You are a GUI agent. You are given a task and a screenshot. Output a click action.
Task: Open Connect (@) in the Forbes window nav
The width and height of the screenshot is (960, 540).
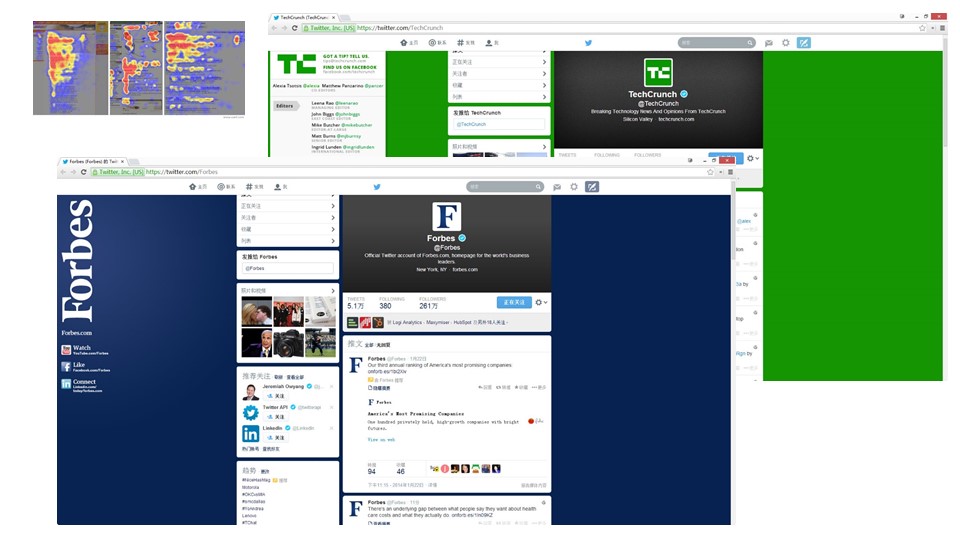pyautogui.click(x=226, y=187)
